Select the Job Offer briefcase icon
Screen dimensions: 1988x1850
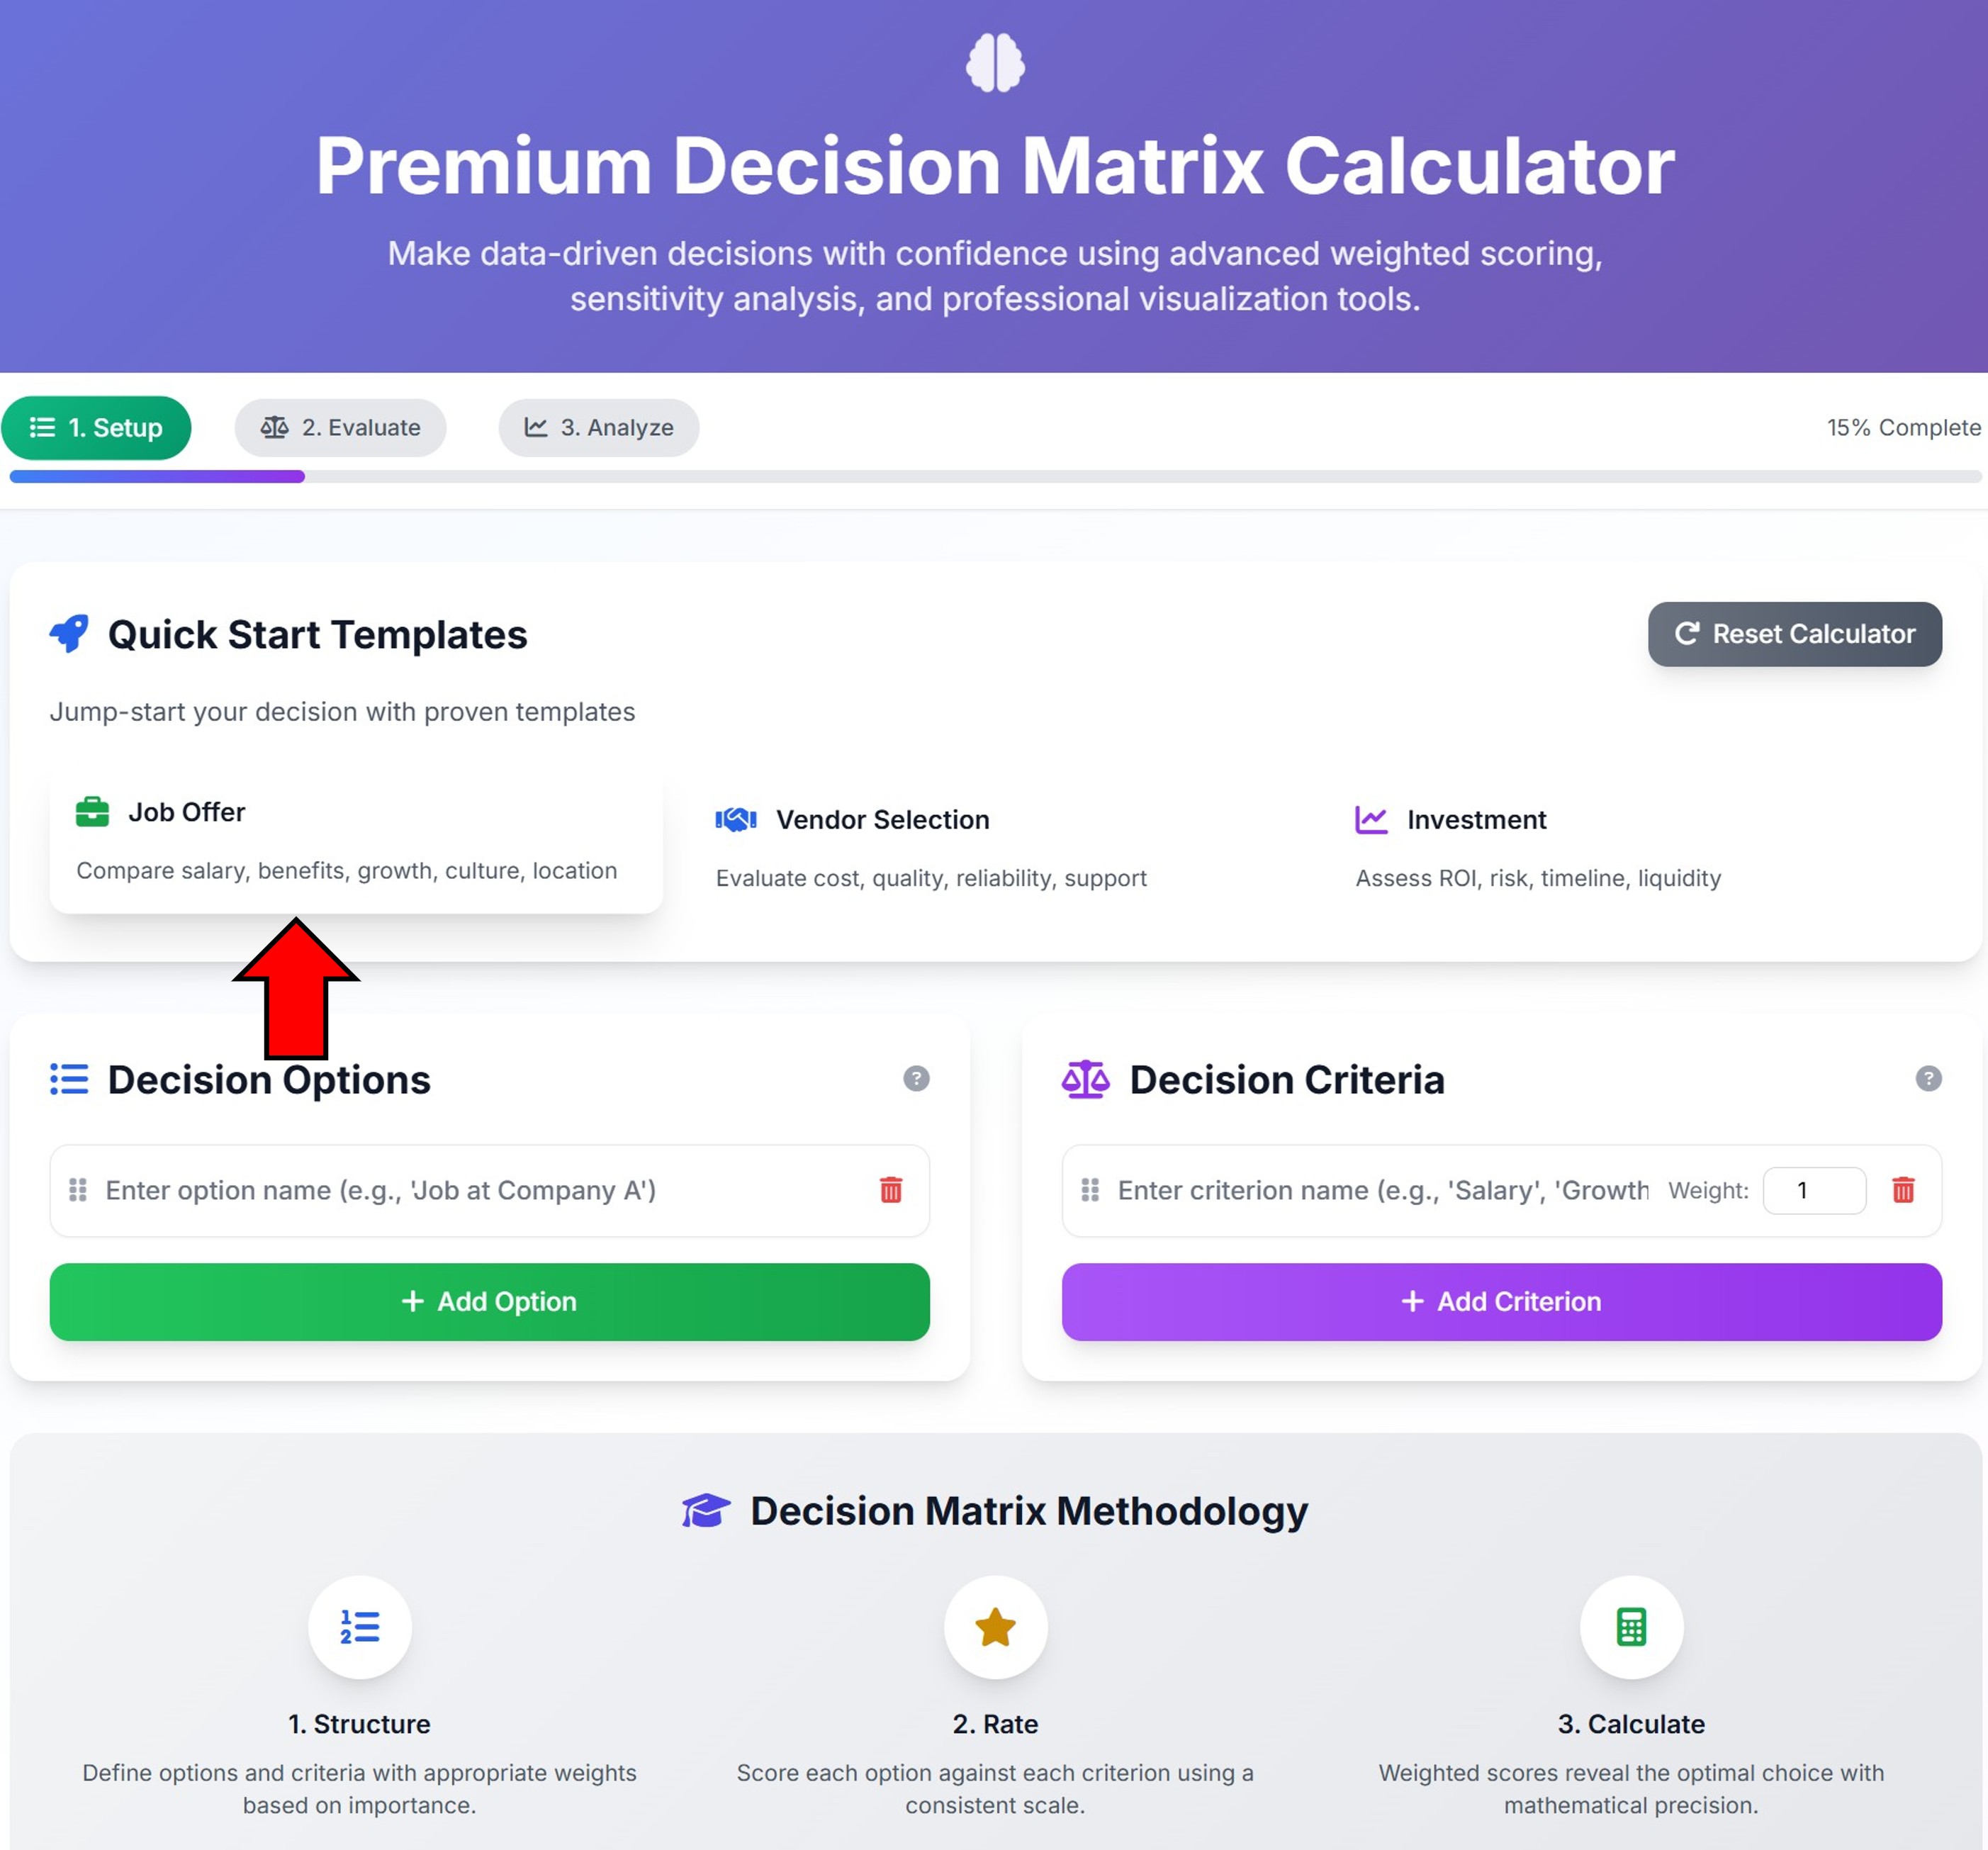point(93,811)
